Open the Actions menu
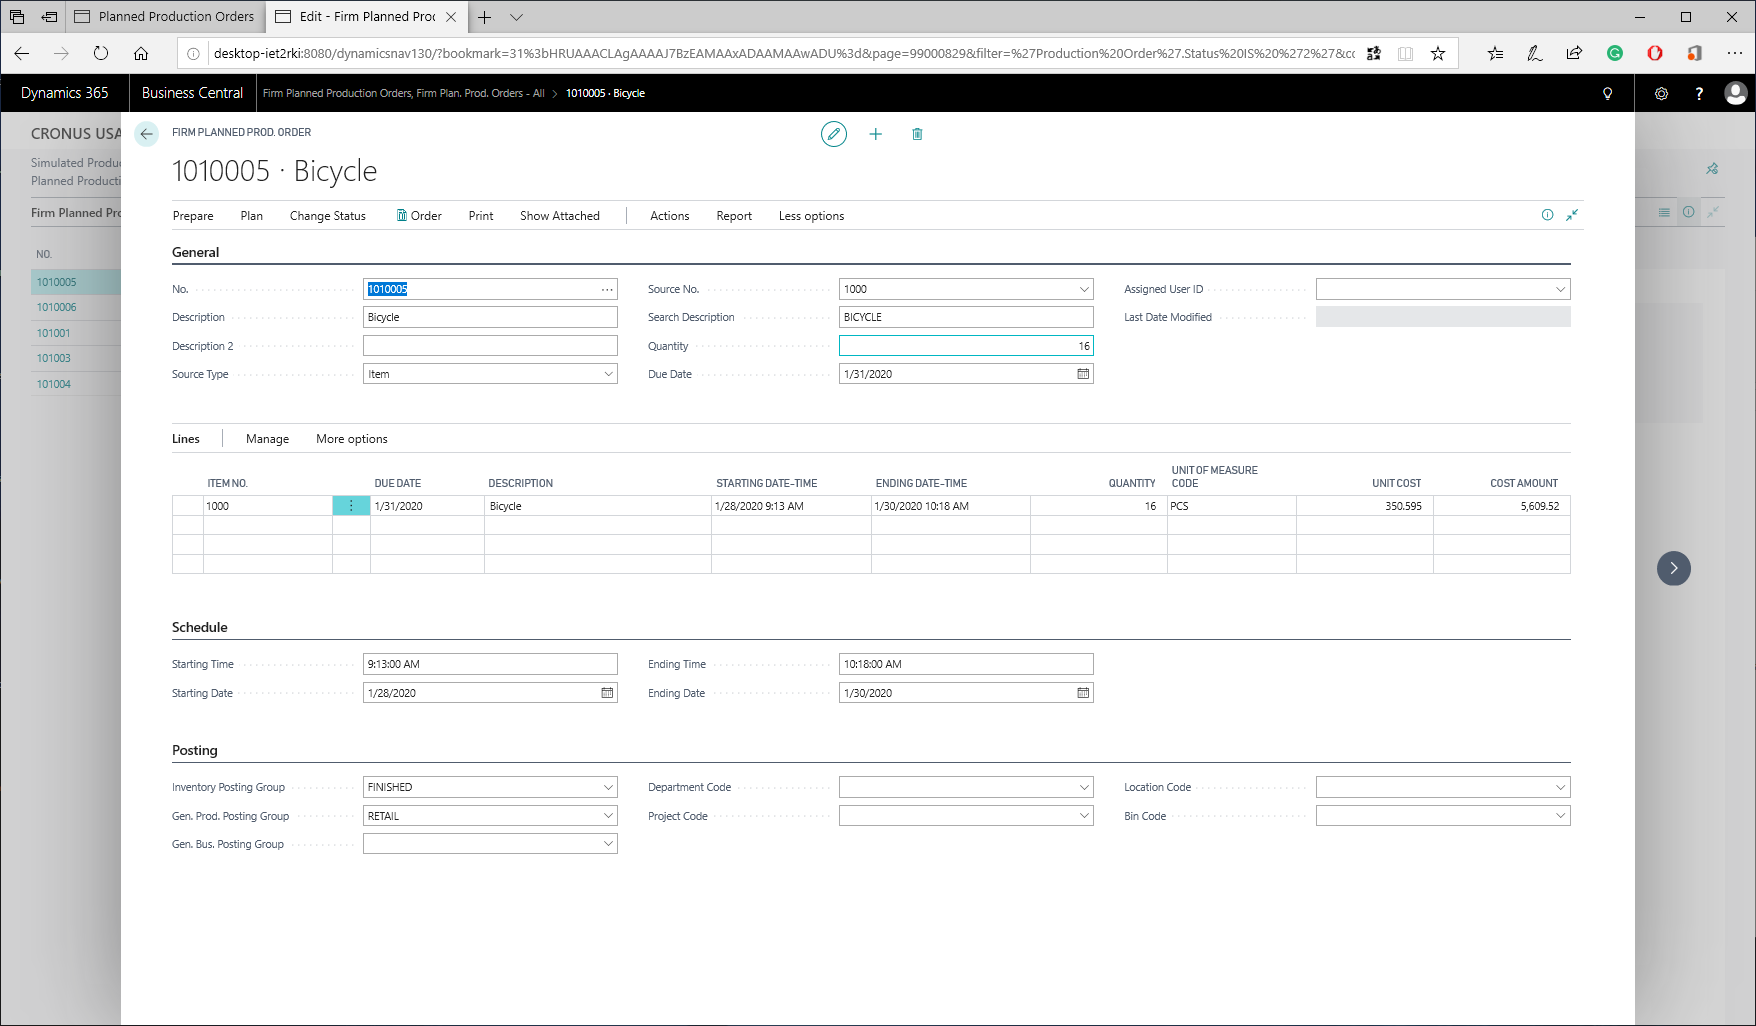The height and width of the screenshot is (1026, 1756). point(670,216)
